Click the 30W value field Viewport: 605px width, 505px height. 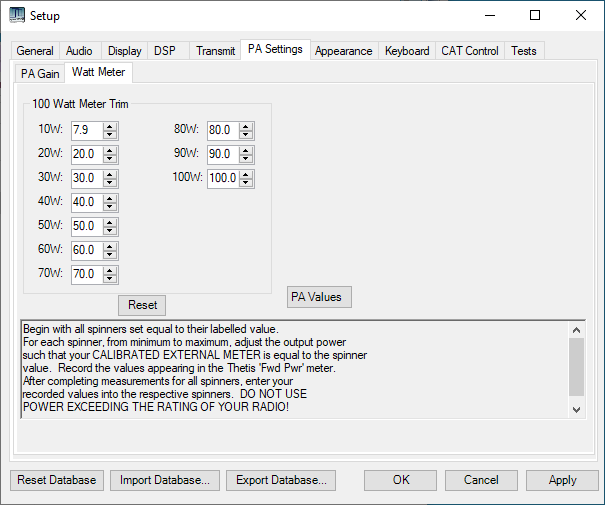[x=88, y=178]
